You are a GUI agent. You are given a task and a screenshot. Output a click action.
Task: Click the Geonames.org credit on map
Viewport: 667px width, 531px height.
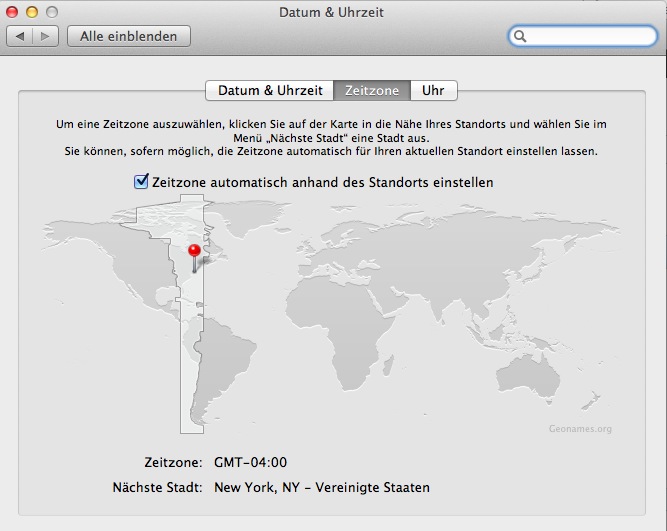pyautogui.click(x=580, y=428)
